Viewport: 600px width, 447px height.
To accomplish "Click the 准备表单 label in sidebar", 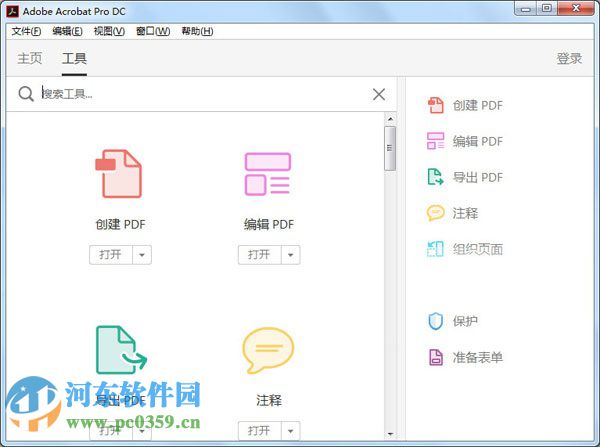I will click(478, 357).
